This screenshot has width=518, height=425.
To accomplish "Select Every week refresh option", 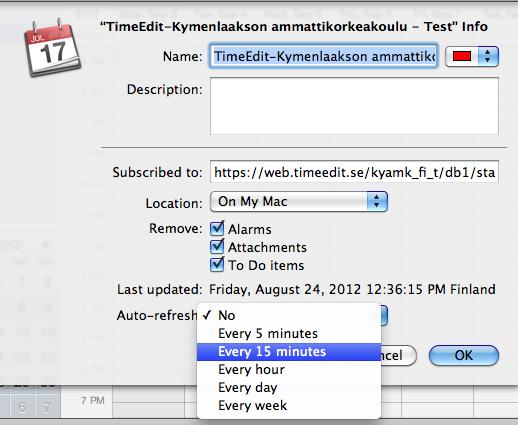I will tap(289, 406).
